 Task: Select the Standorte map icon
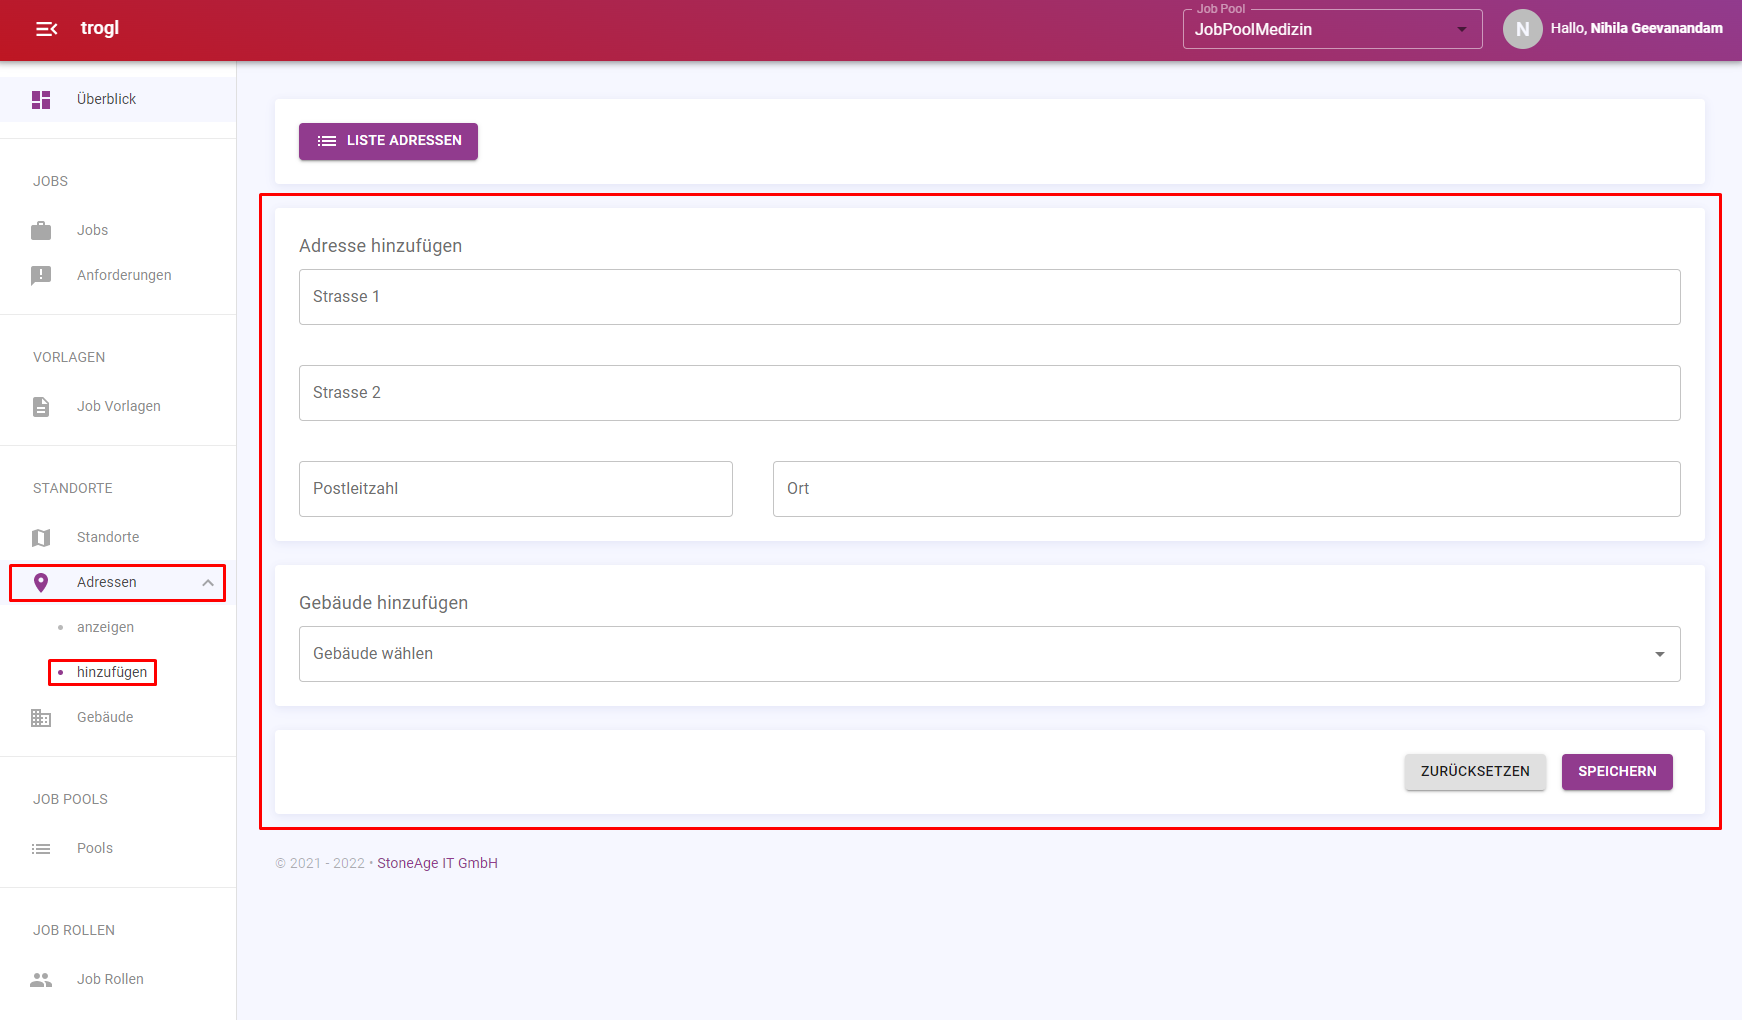(x=41, y=538)
